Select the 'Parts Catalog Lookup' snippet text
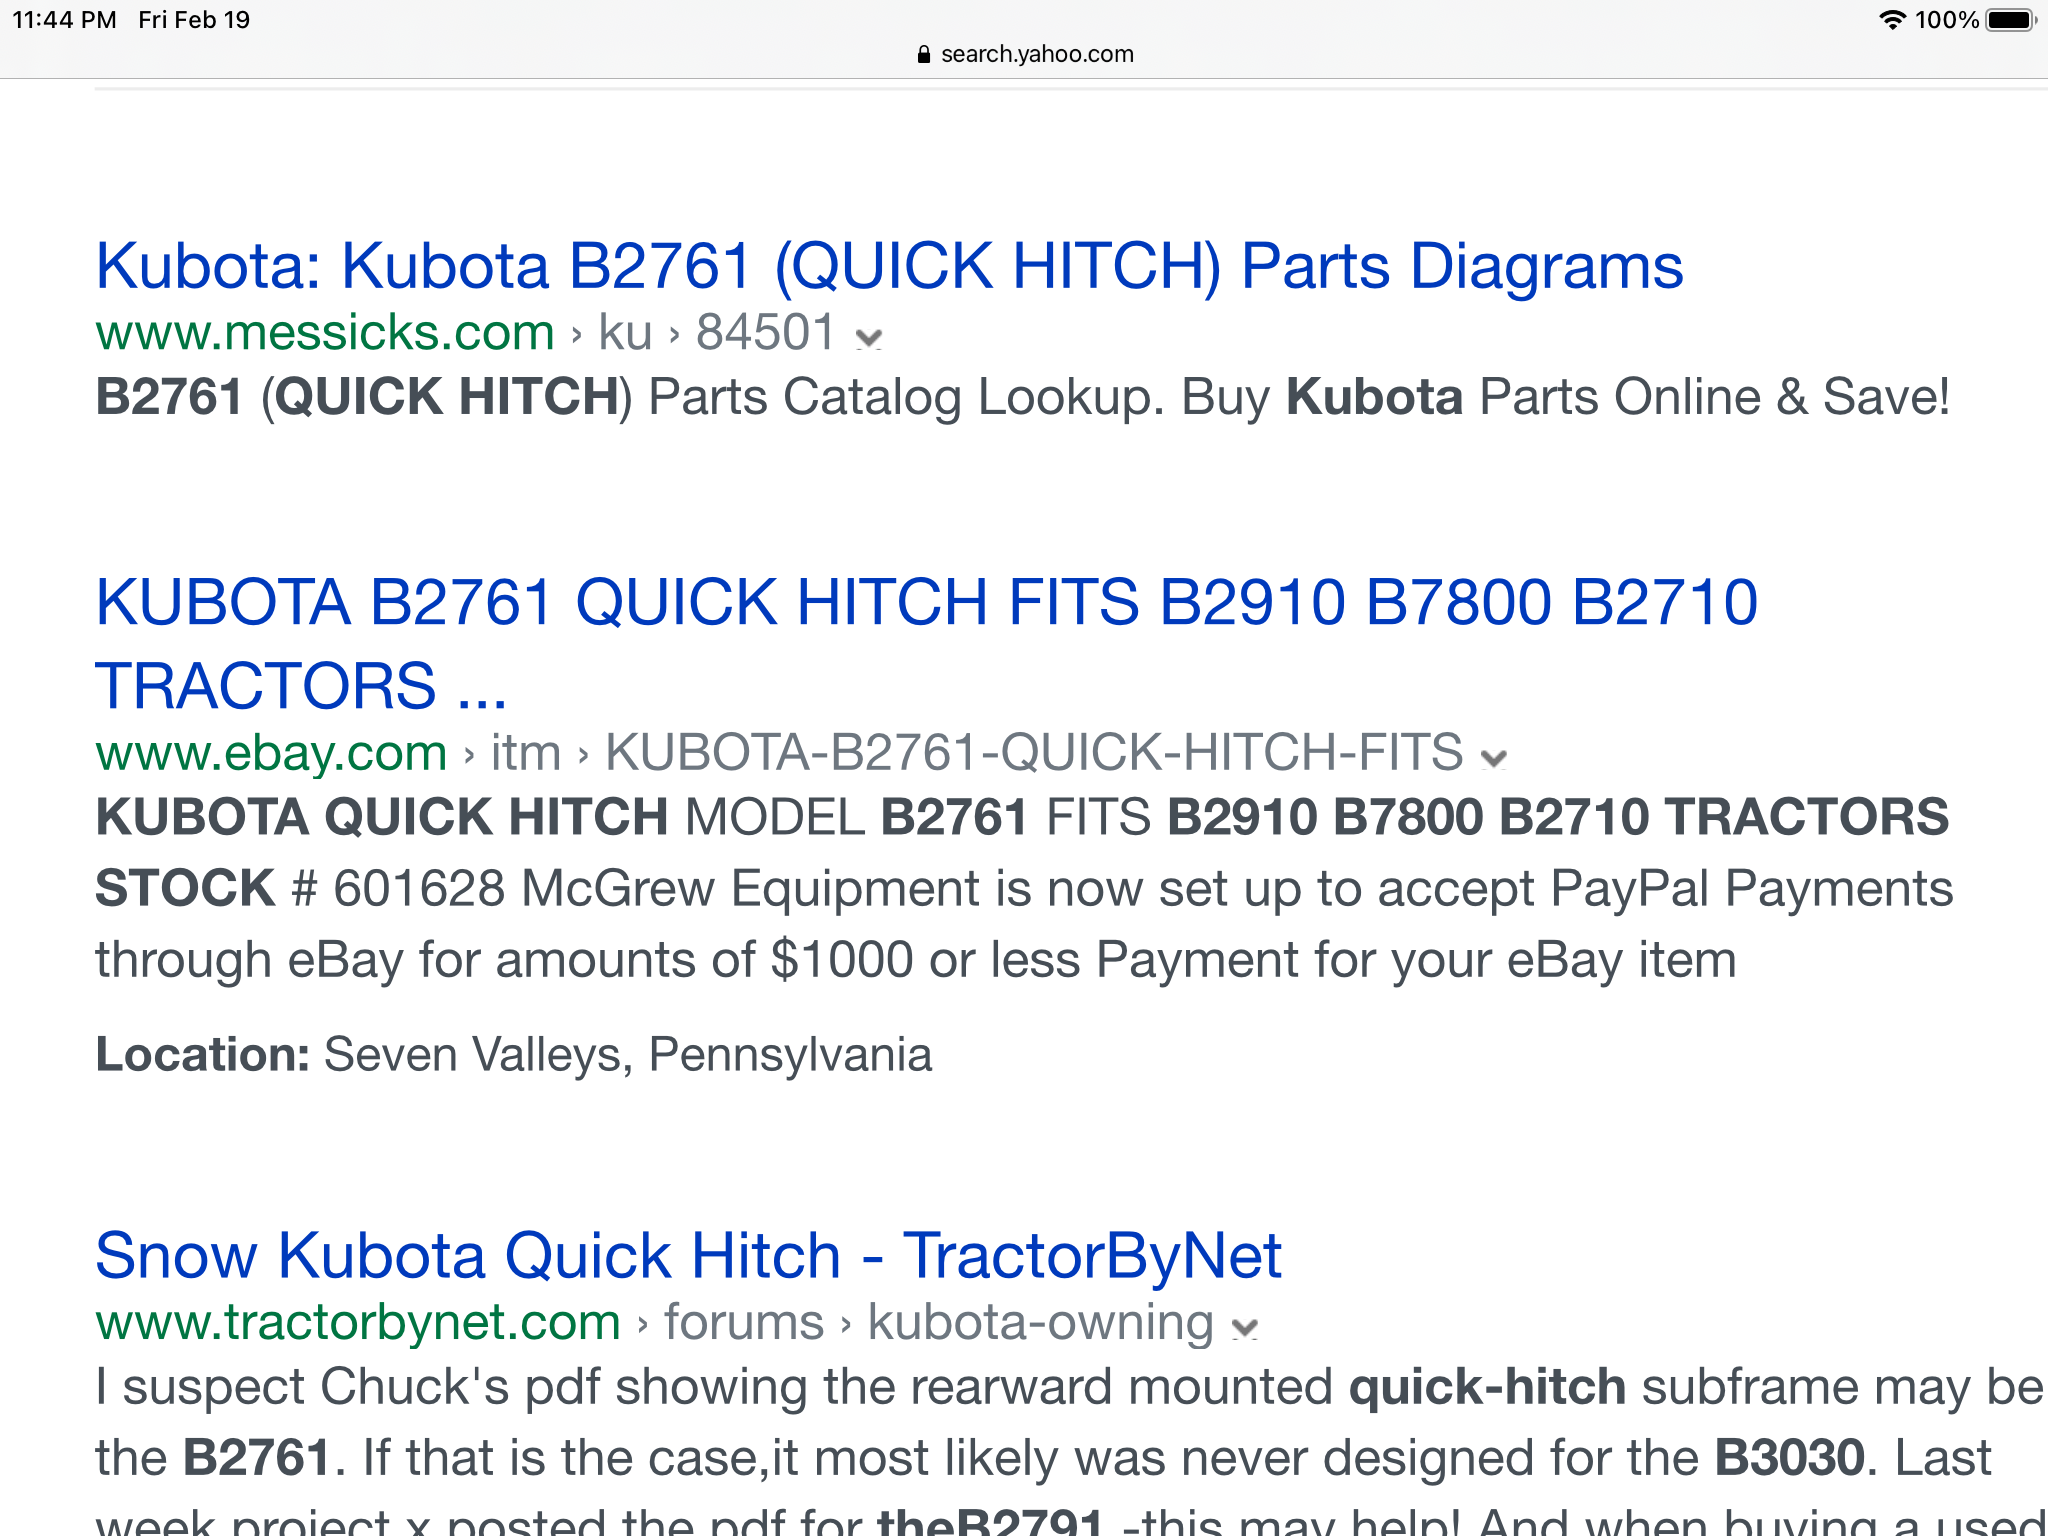2048x1536 pixels. [x=905, y=397]
